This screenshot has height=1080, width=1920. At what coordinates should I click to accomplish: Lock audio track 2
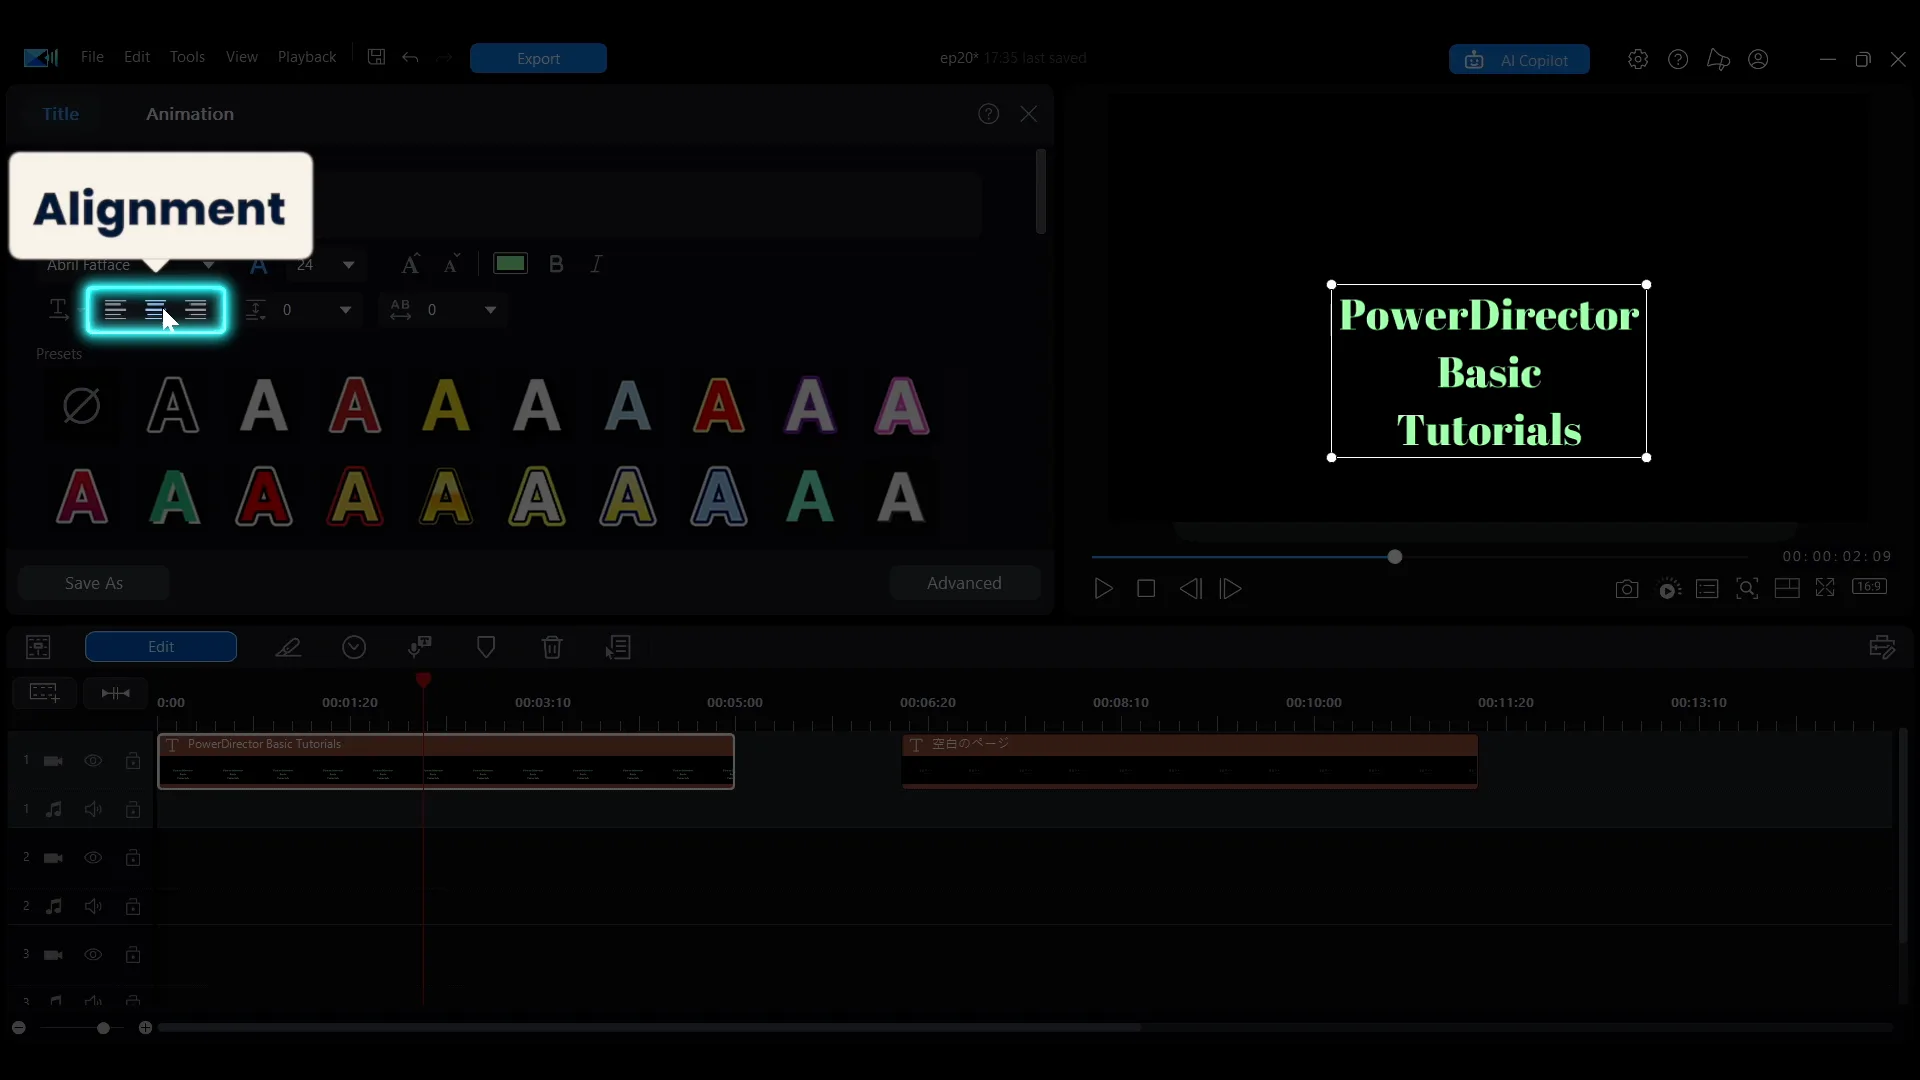coord(133,906)
